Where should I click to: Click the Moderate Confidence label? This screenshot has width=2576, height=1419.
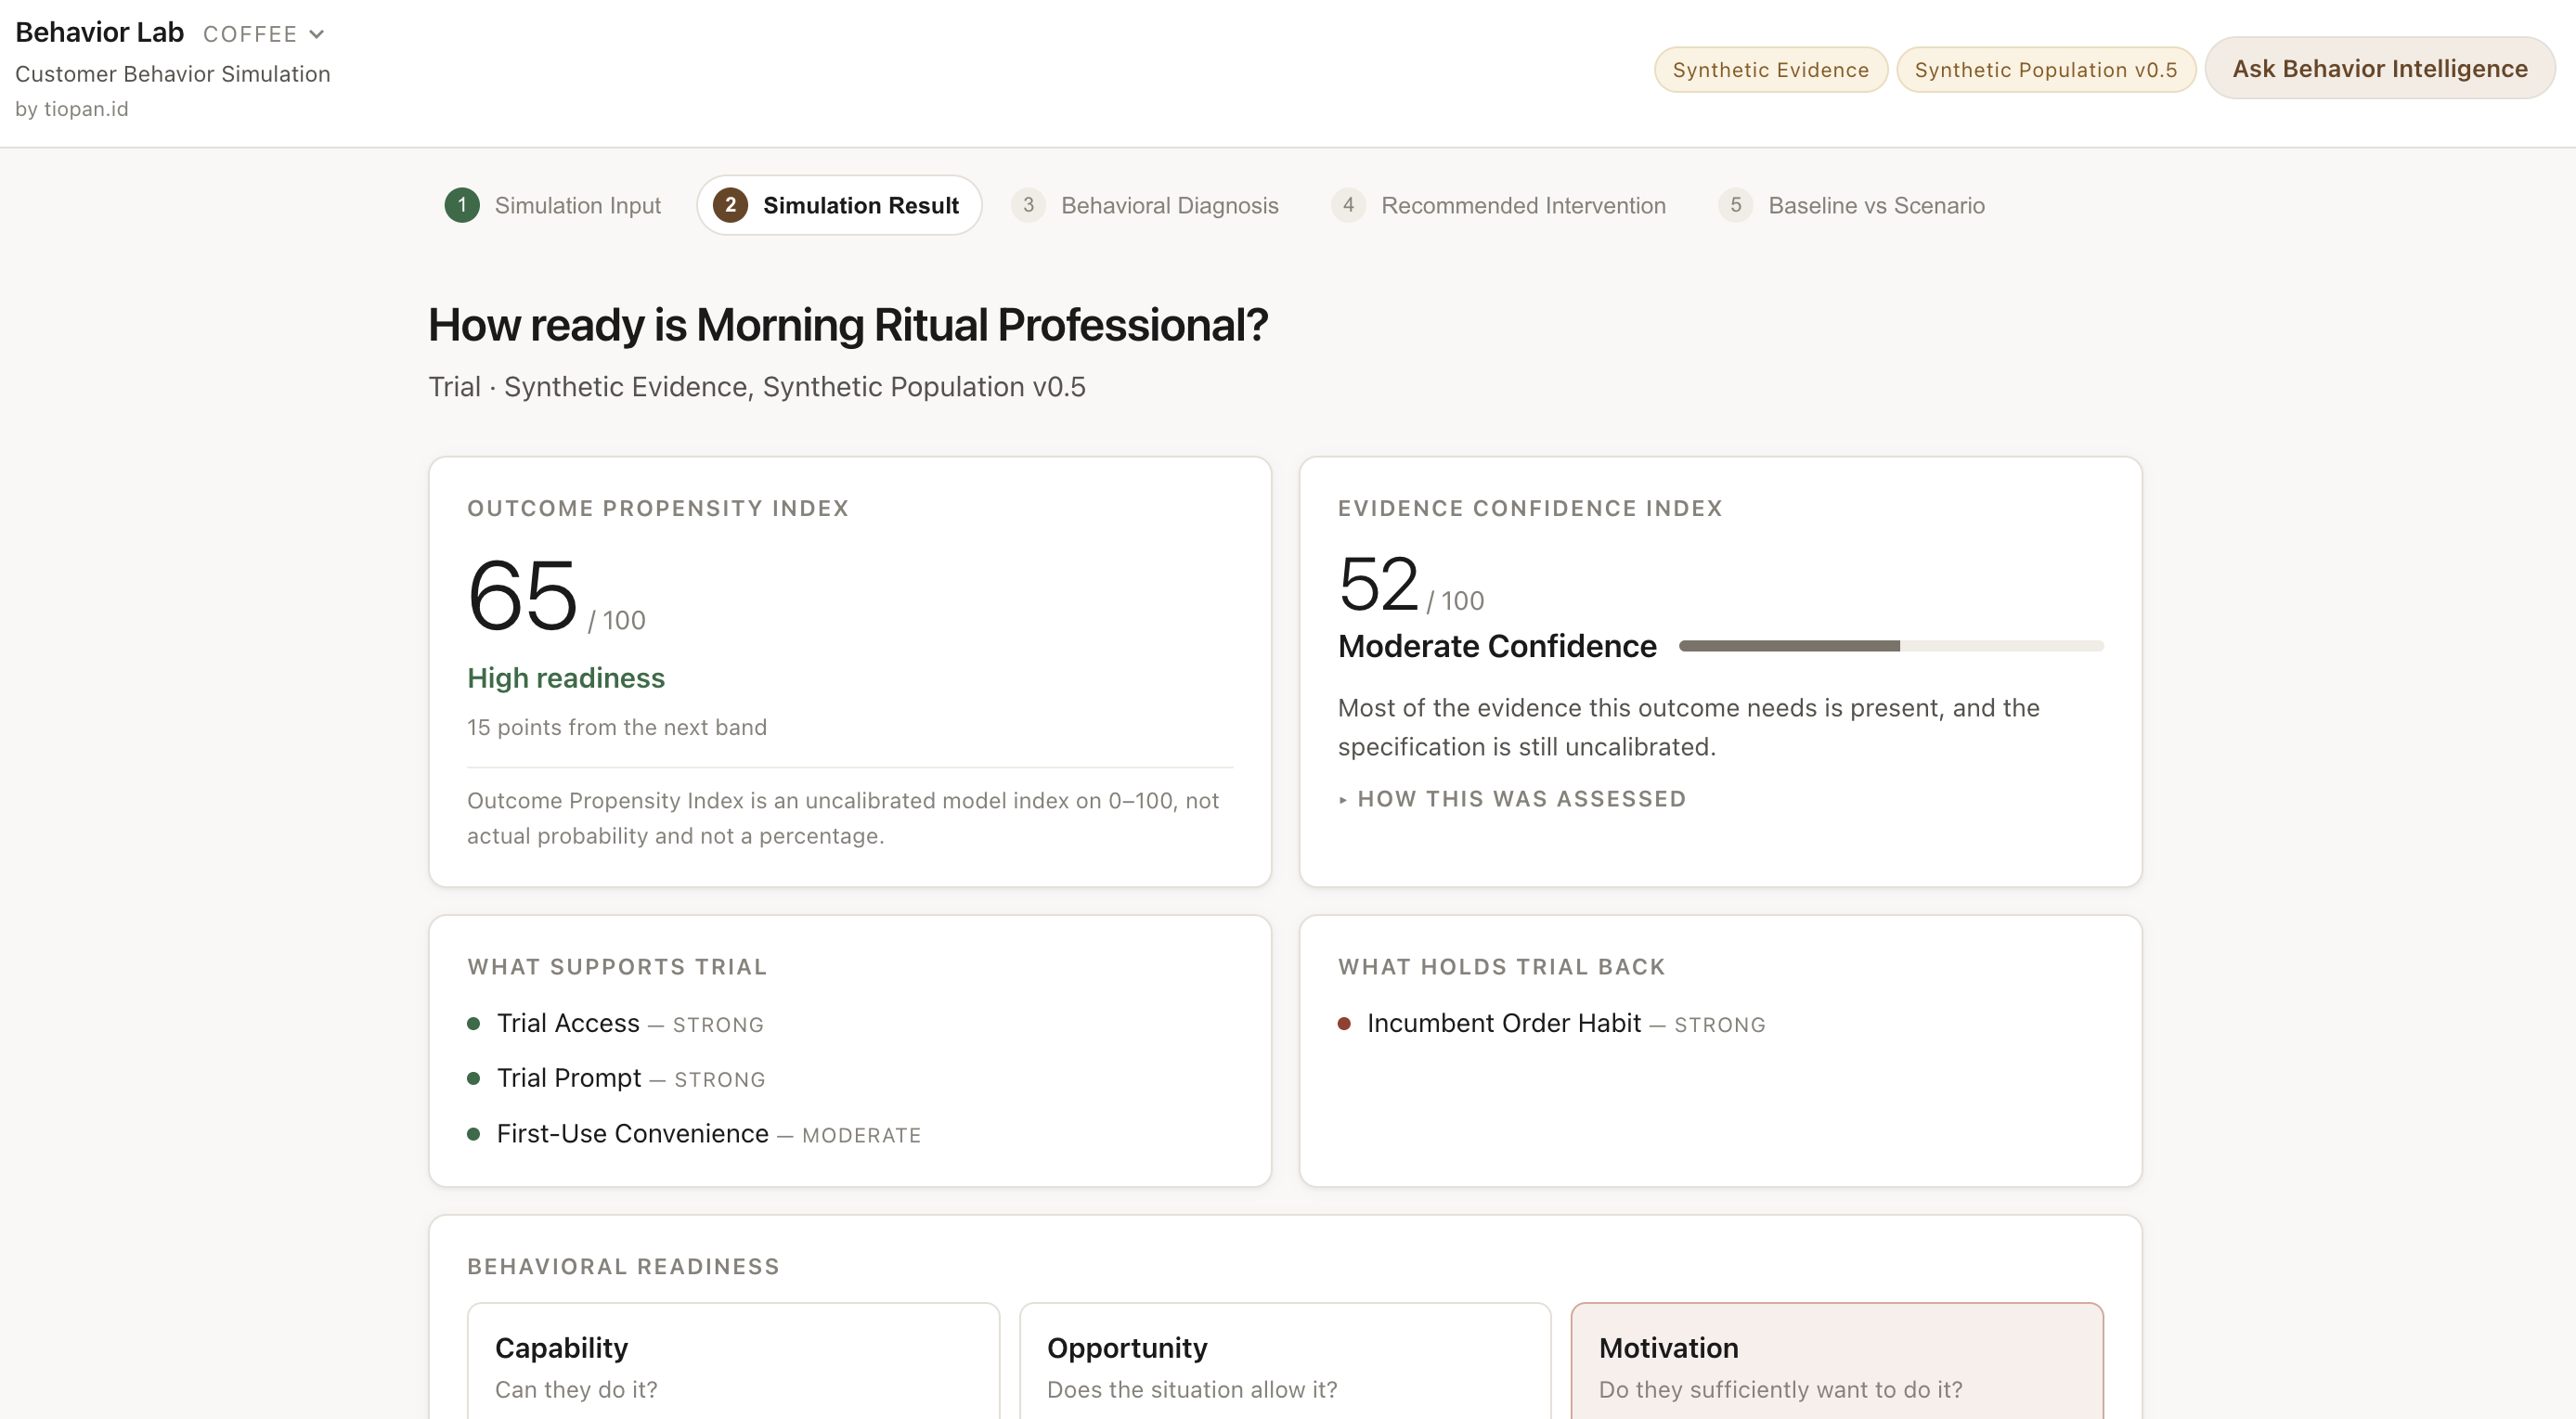(1497, 646)
